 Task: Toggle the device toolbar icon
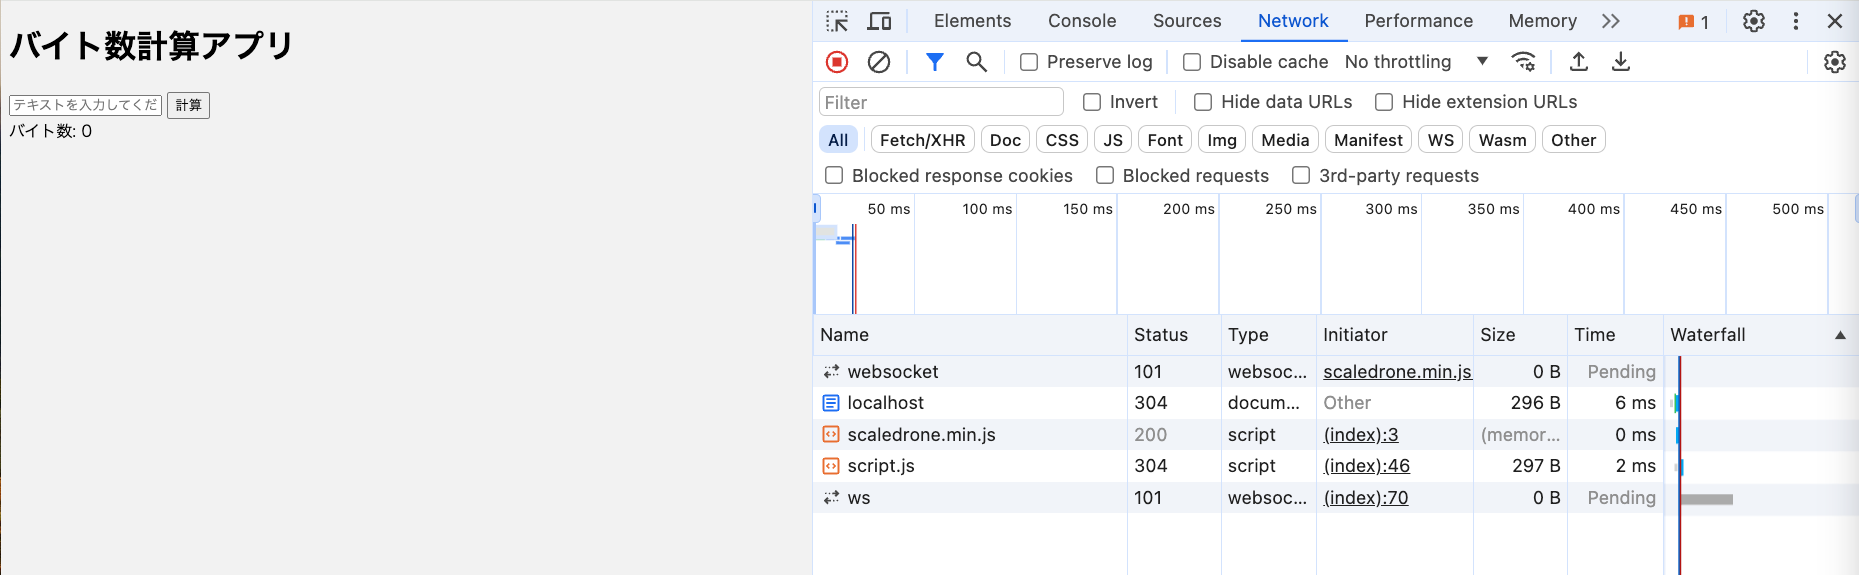tap(879, 21)
